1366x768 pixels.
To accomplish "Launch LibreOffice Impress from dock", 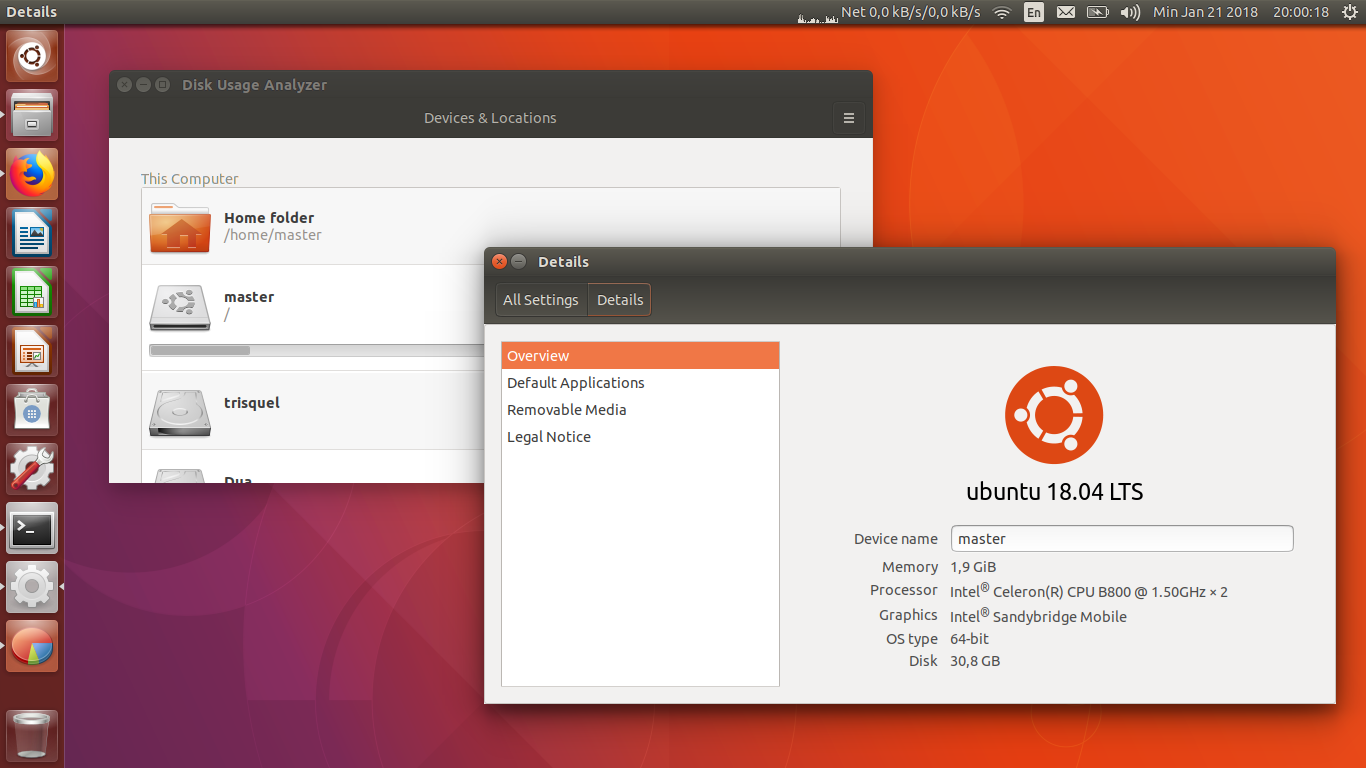I will 32,351.
